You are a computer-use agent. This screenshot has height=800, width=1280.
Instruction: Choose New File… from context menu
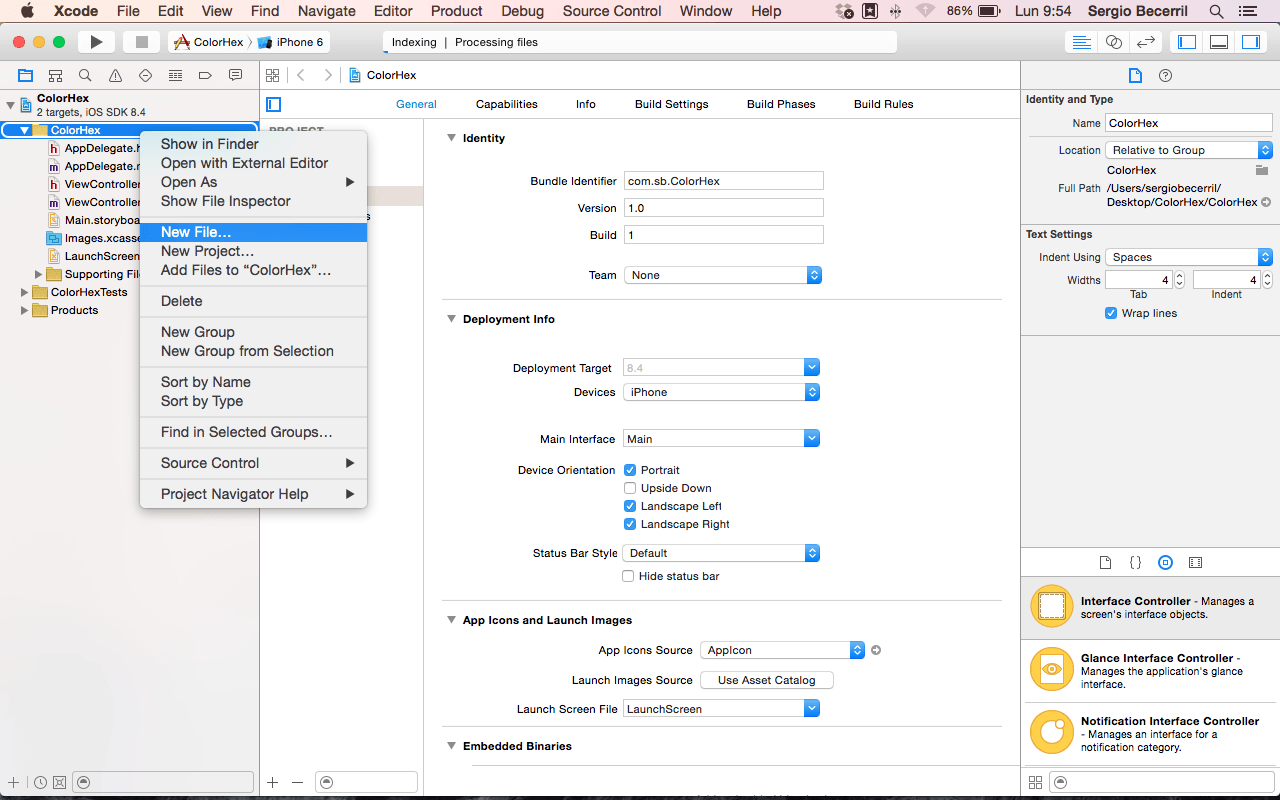coord(254,232)
